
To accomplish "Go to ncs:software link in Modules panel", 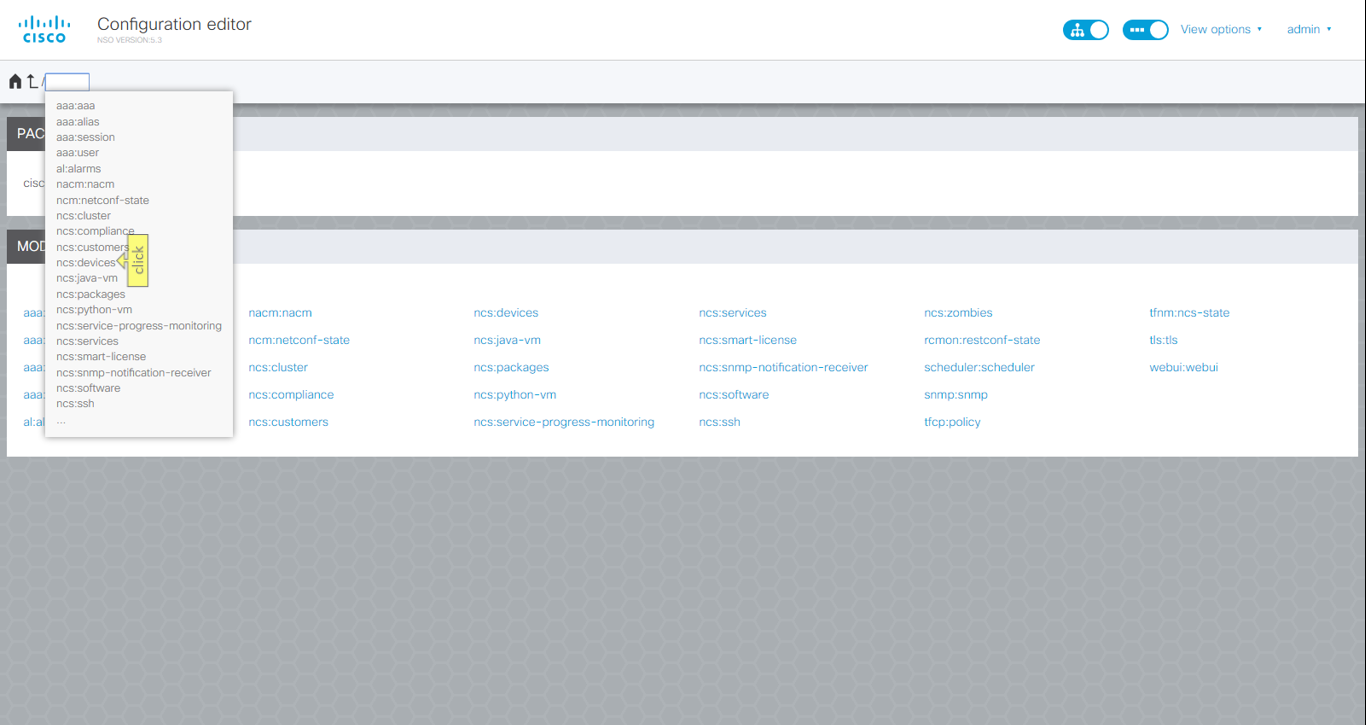I will coord(734,395).
